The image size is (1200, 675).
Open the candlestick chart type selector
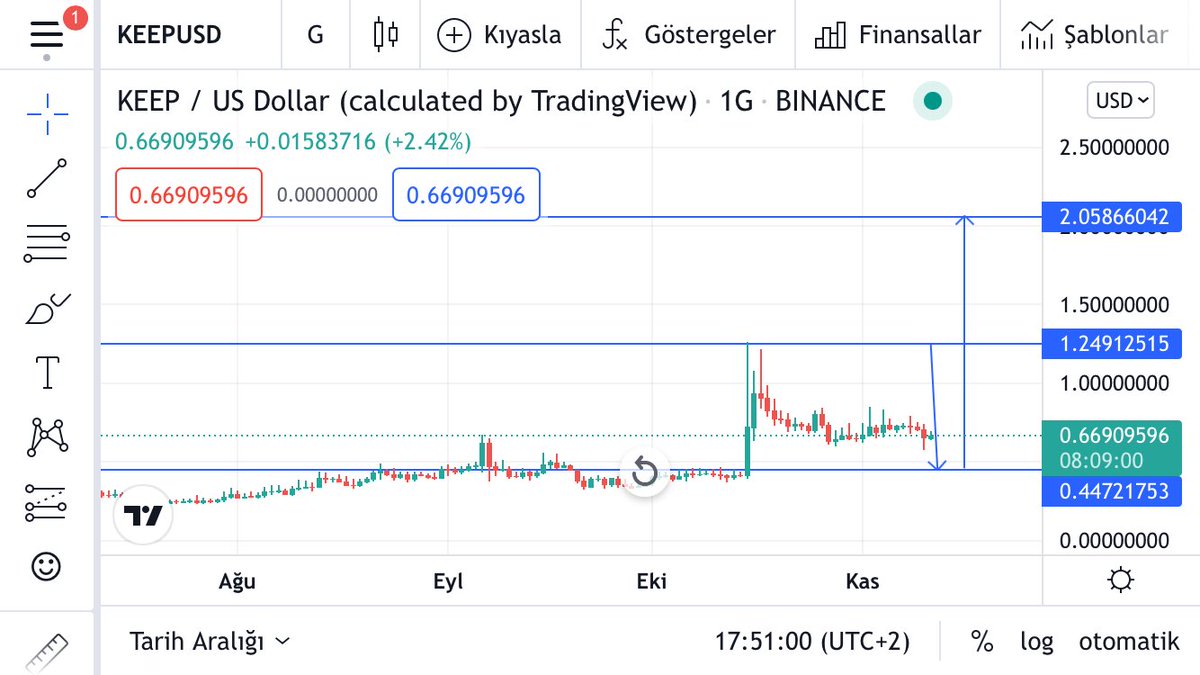coord(385,35)
